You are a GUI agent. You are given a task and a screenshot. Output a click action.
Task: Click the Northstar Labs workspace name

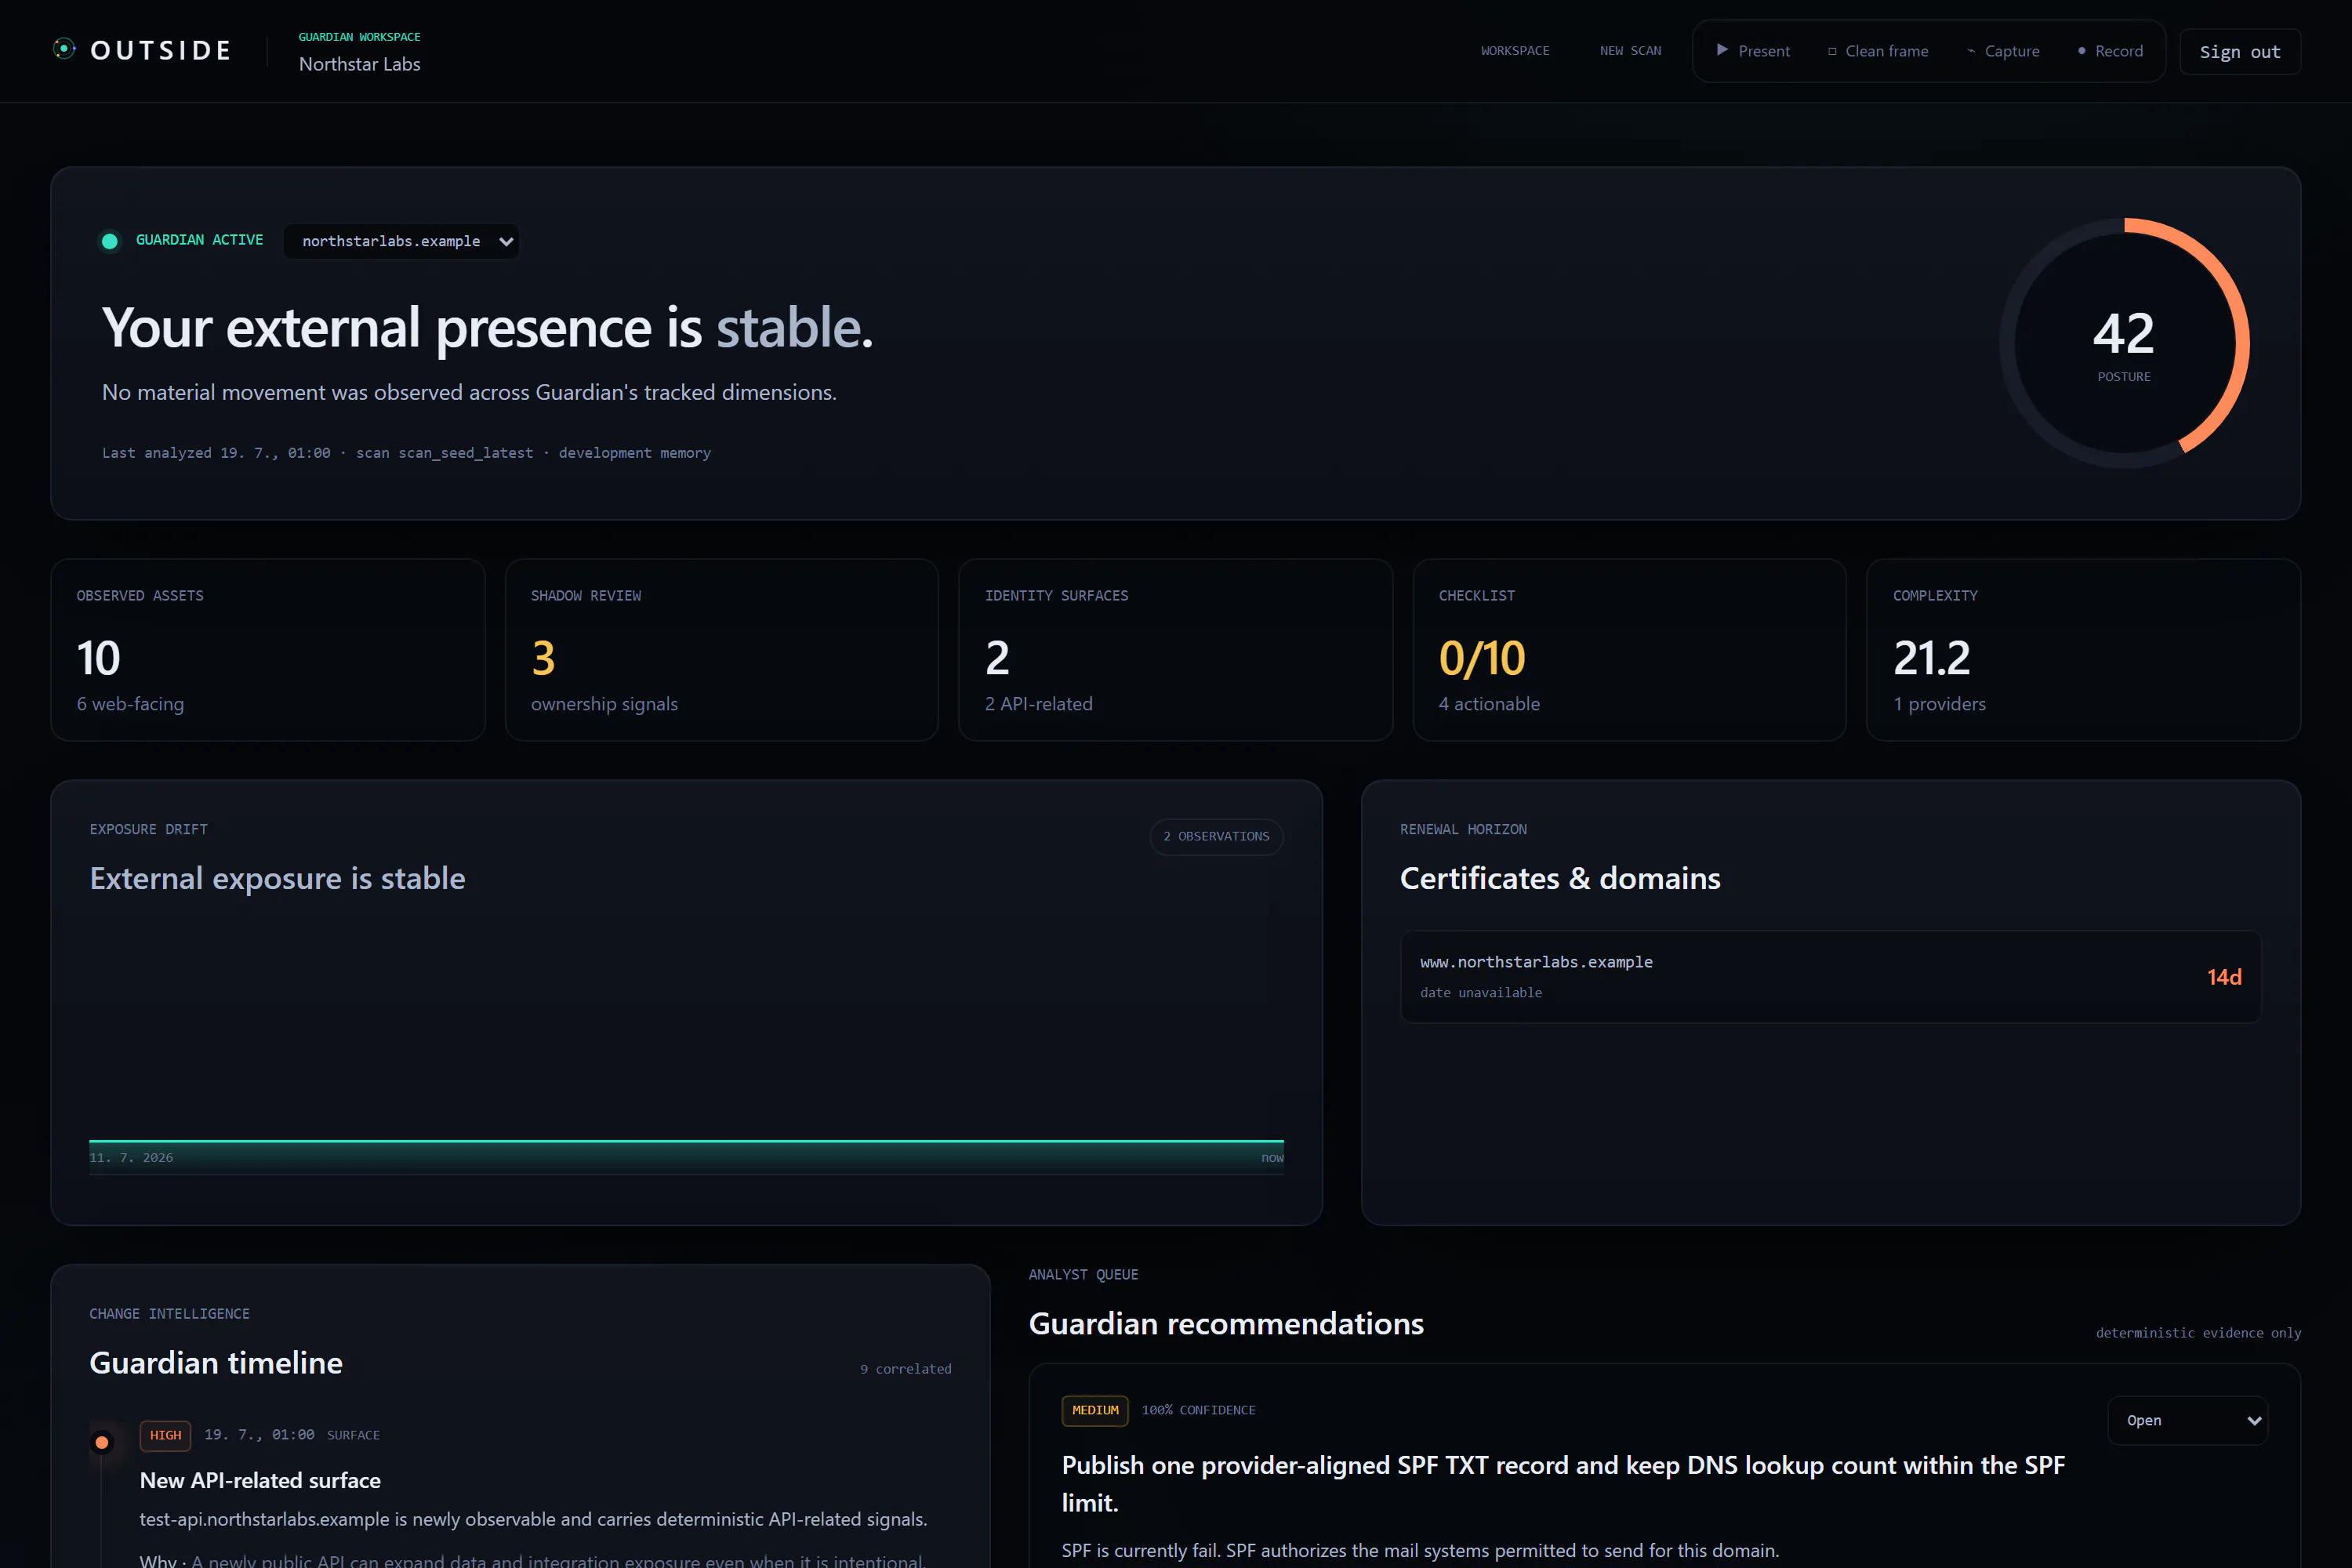[360, 64]
